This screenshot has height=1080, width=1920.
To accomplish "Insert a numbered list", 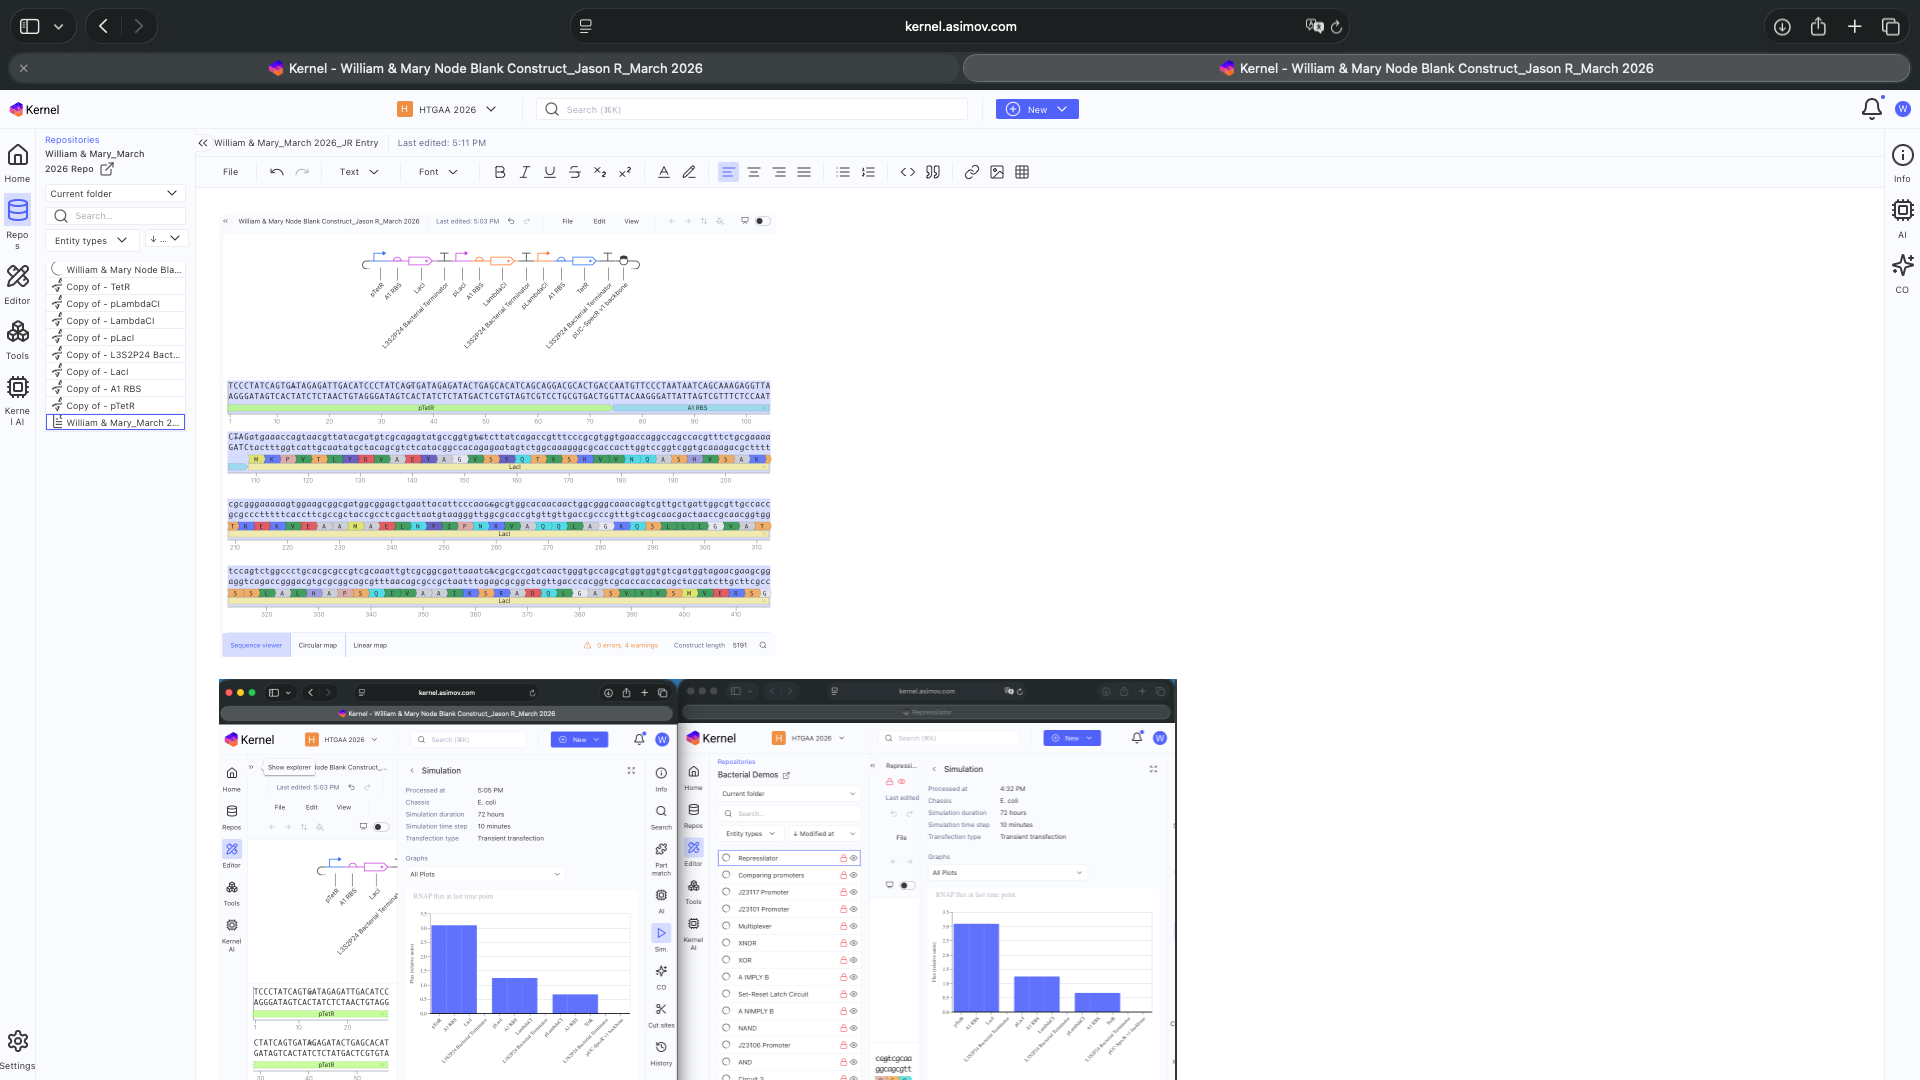I will (868, 172).
